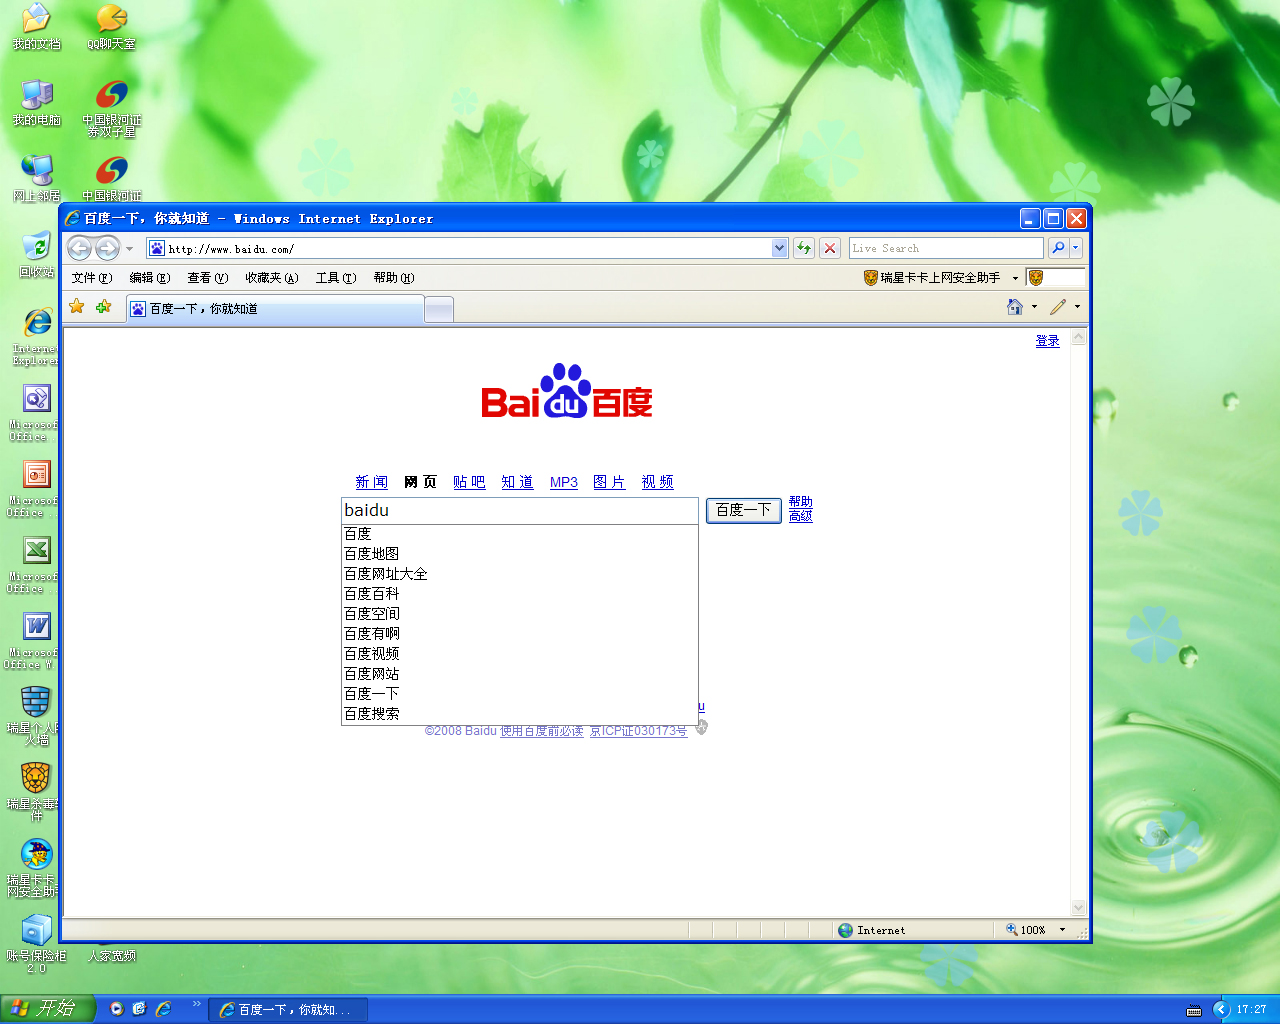
Task: Choose the 百度百科 suggestion
Action: click(520, 594)
